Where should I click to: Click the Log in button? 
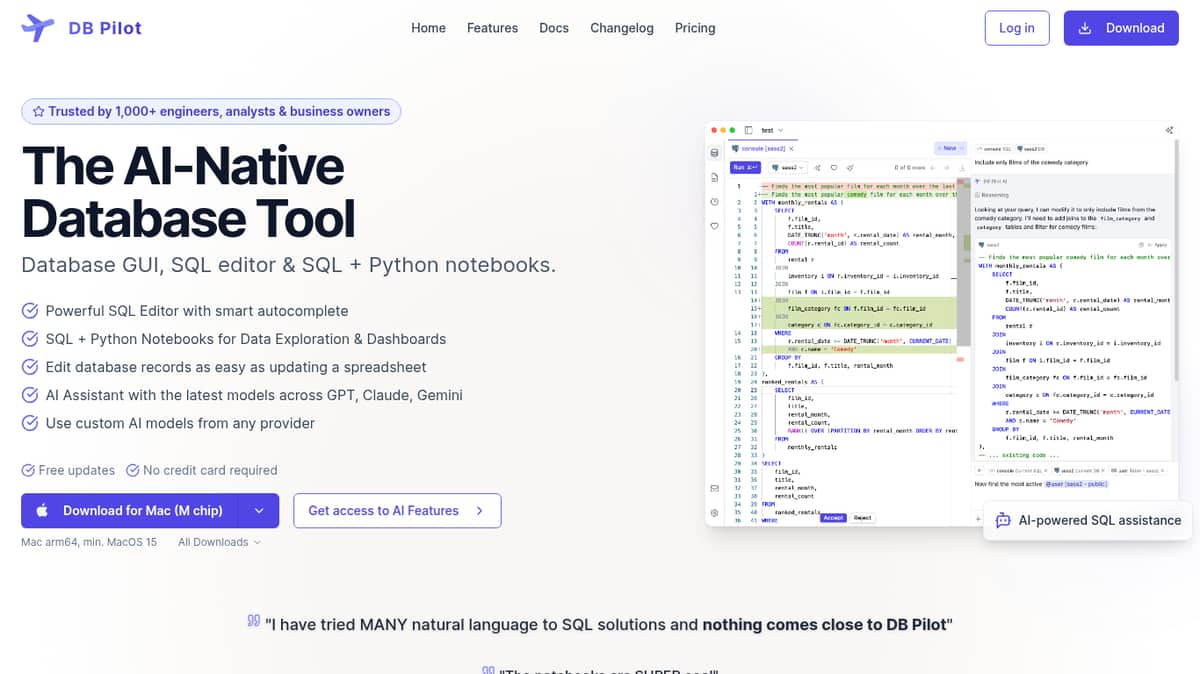1017,28
